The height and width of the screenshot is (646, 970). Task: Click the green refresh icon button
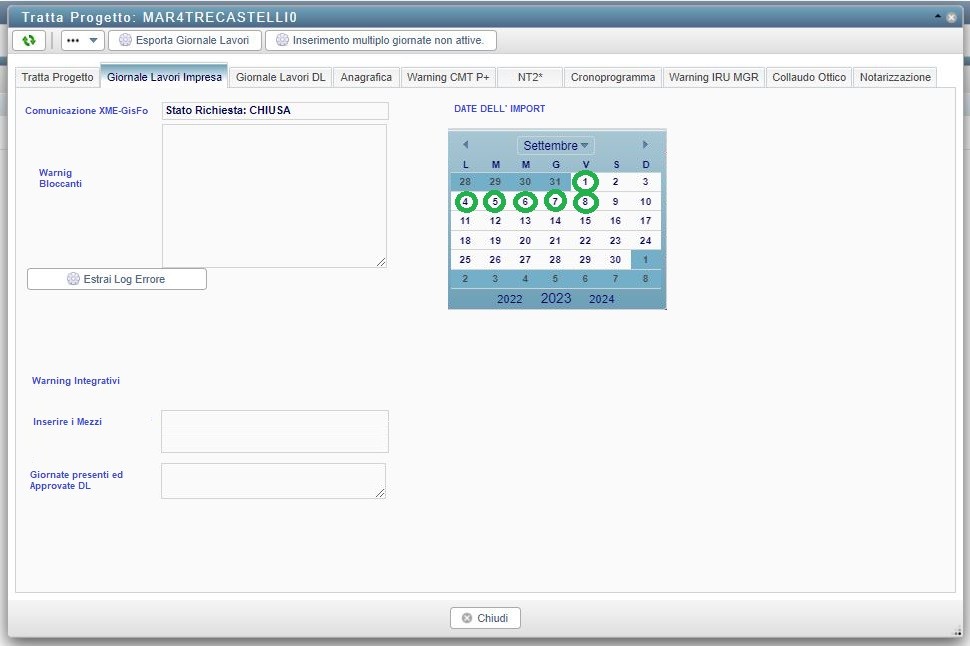pyautogui.click(x=29, y=40)
